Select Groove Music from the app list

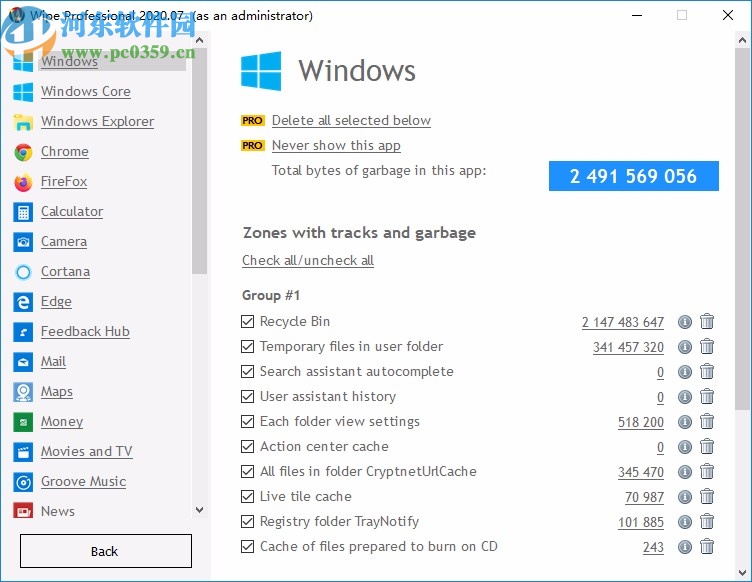click(83, 481)
